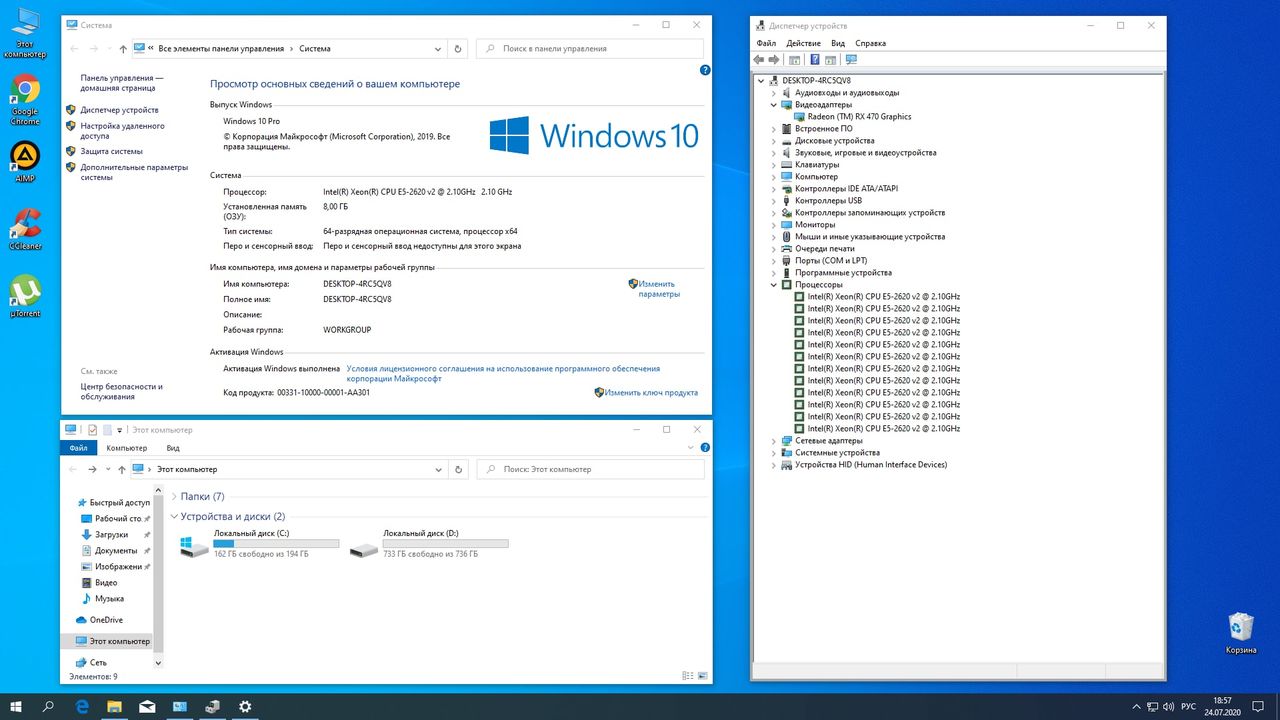Click the blue question-mark help icon in Device Manager

tap(815, 60)
